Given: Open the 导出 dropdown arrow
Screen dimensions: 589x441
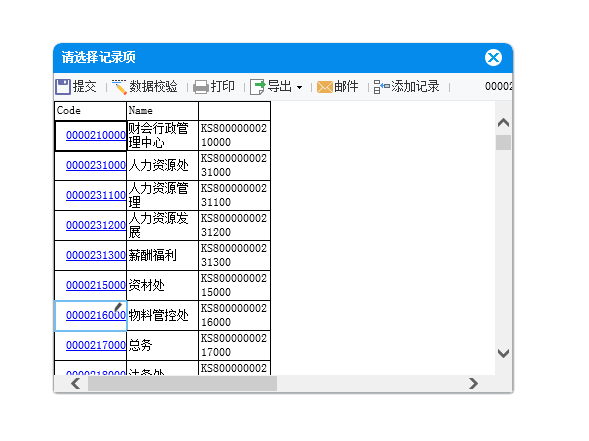Looking at the screenshot, I should pyautogui.click(x=299, y=88).
